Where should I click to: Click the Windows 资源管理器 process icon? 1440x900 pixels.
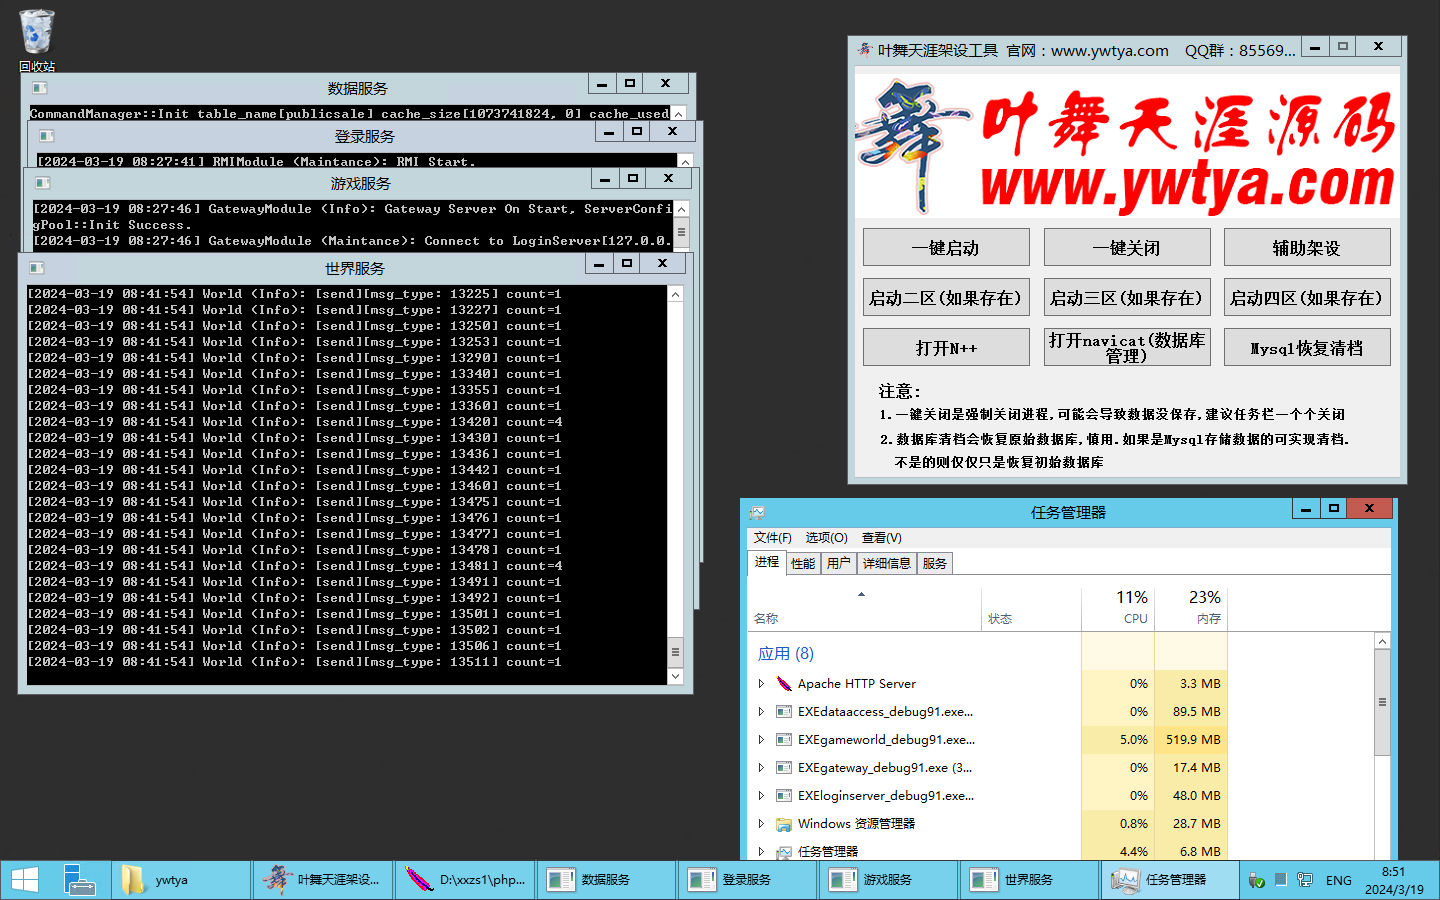tap(784, 824)
